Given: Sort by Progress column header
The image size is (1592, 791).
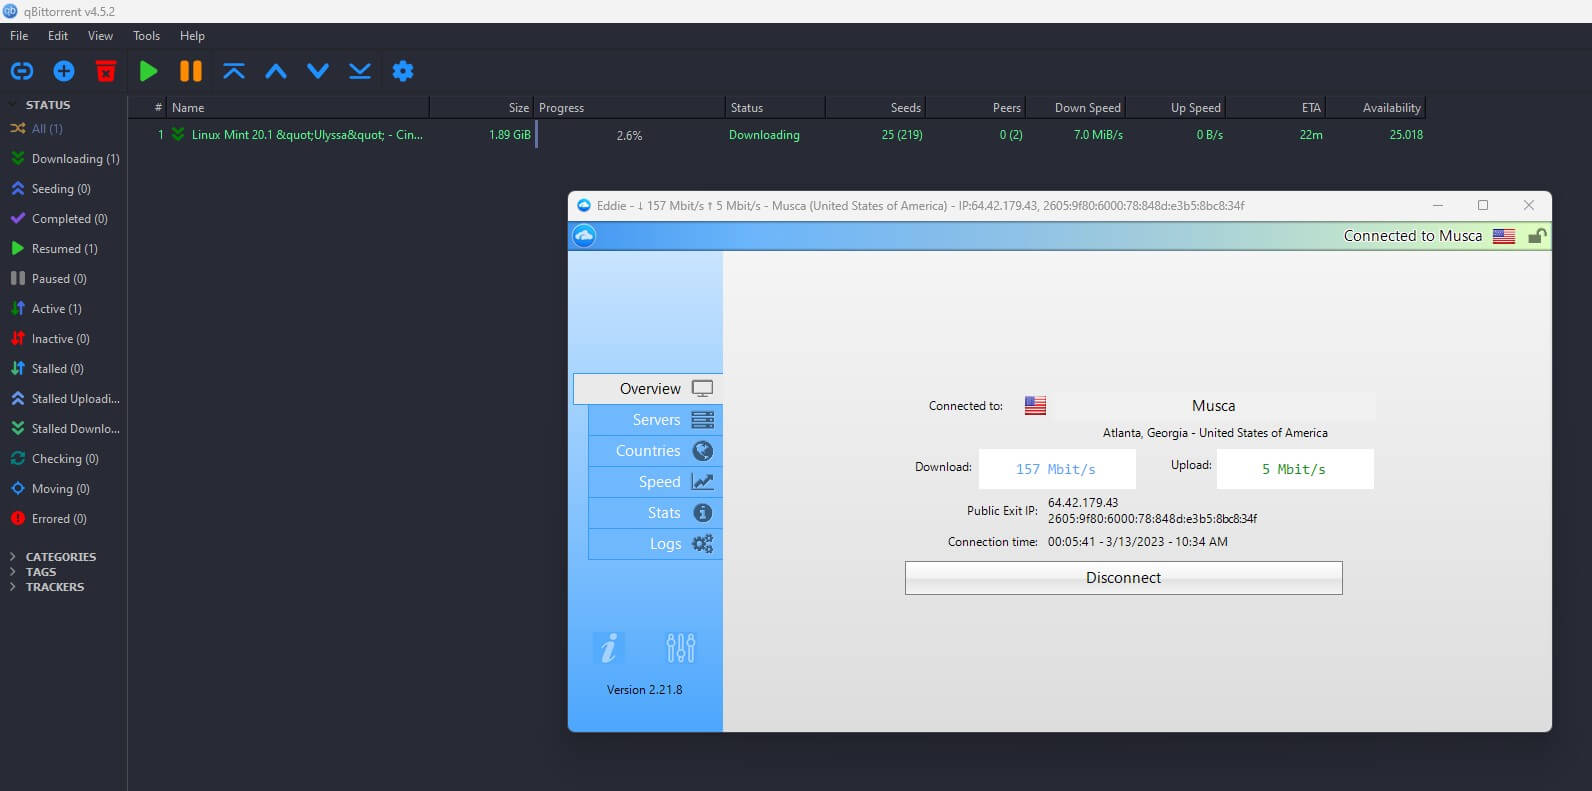Looking at the screenshot, I should (x=630, y=107).
